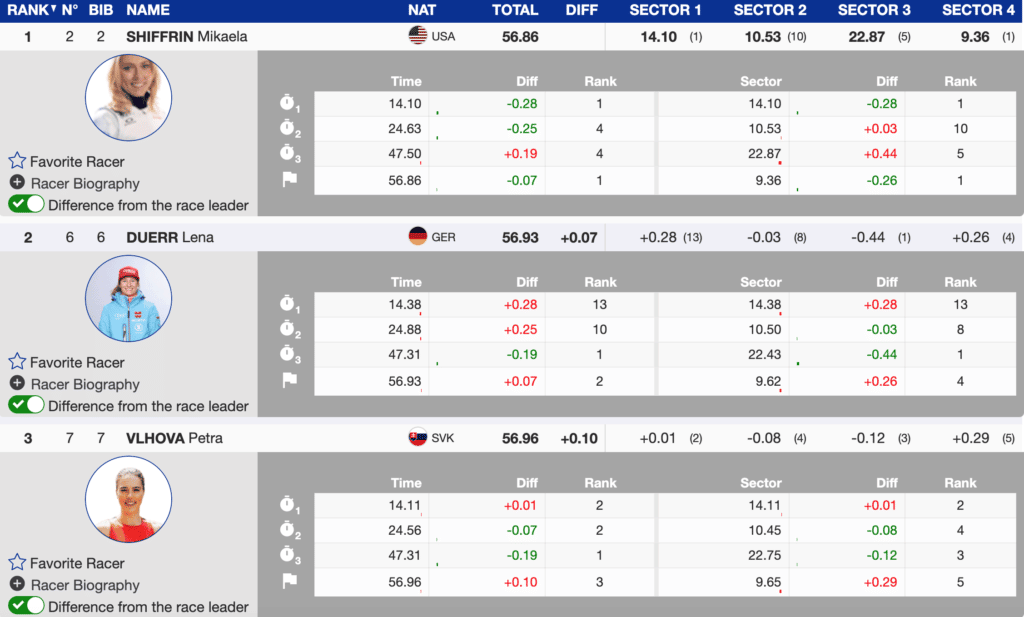This screenshot has height=617, width=1024.
Task: Toggle Vlhova's Difference from the race leader switch
Action: click(27, 606)
